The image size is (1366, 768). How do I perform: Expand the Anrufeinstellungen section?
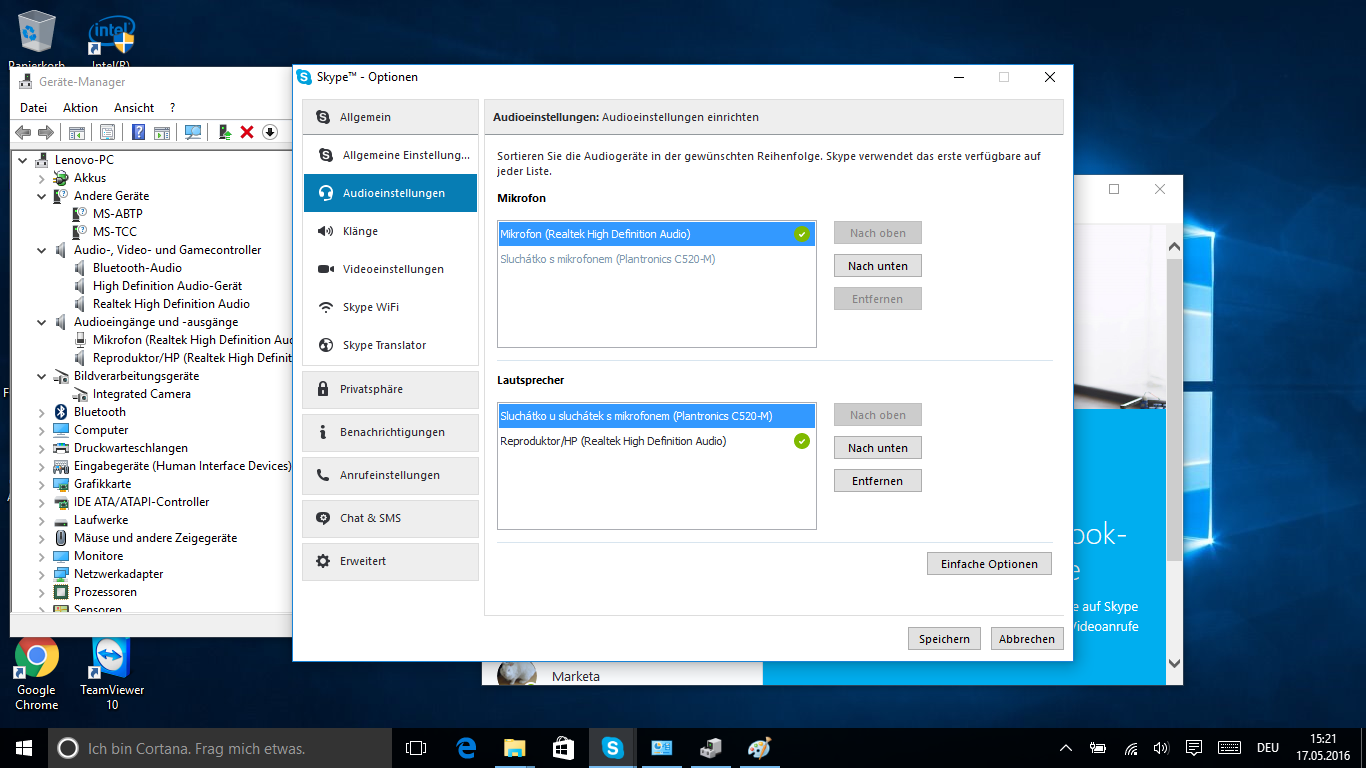[x=391, y=475]
